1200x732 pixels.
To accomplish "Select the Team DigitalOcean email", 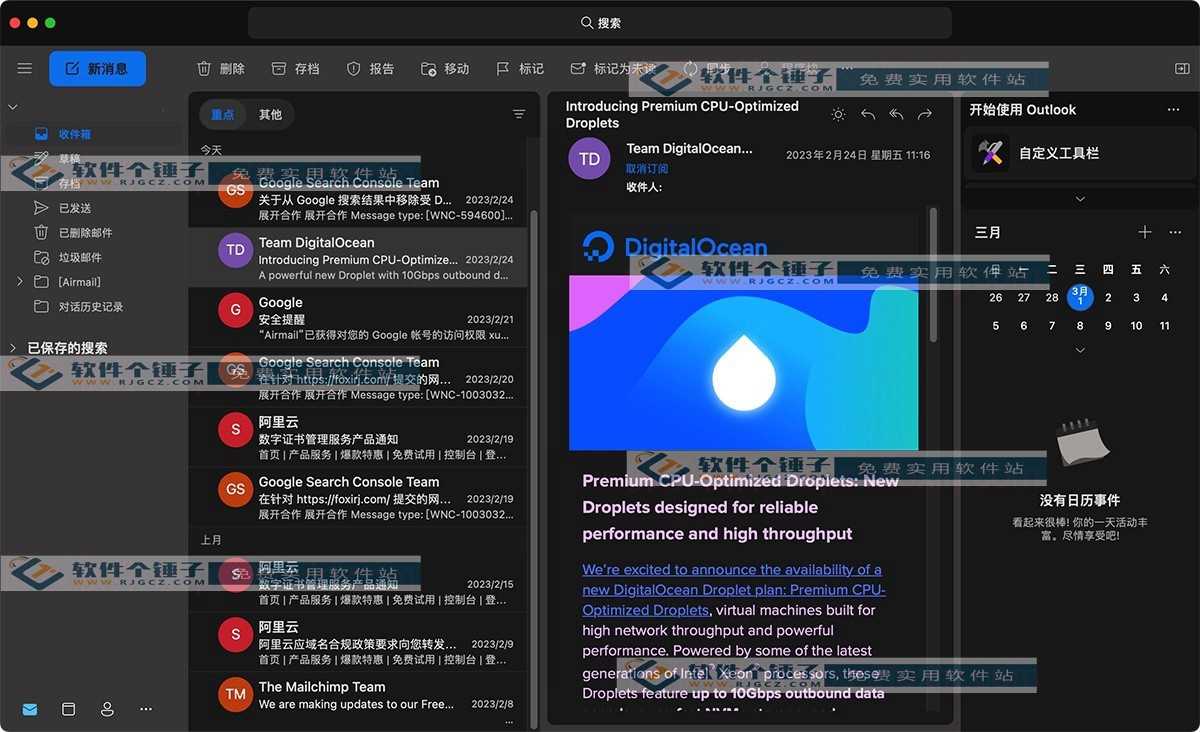I will click(358, 258).
